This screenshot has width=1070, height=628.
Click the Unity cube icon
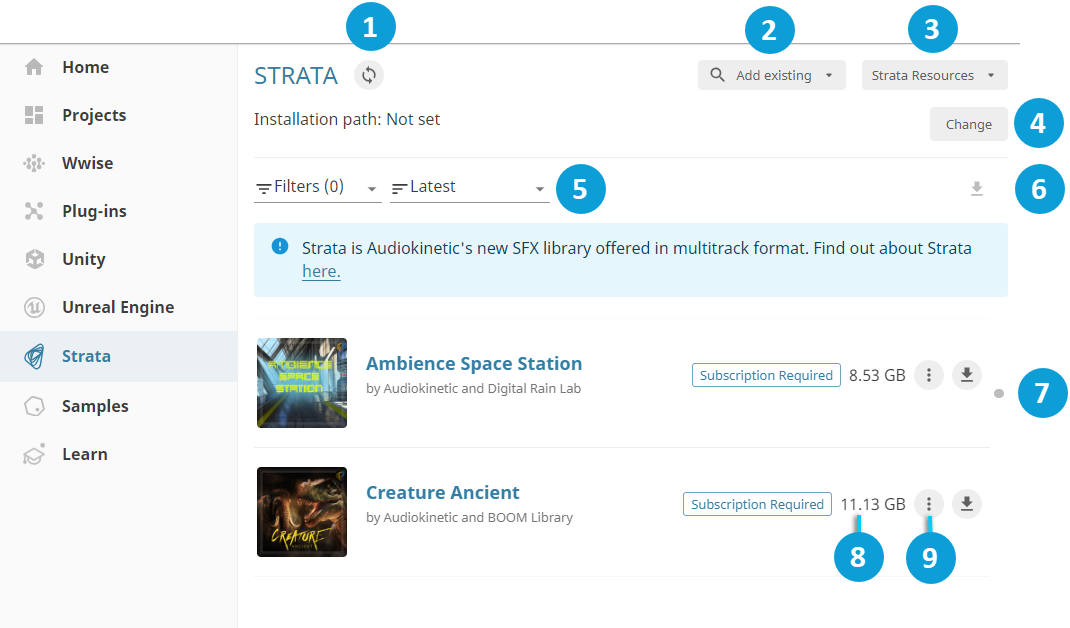pos(34,259)
